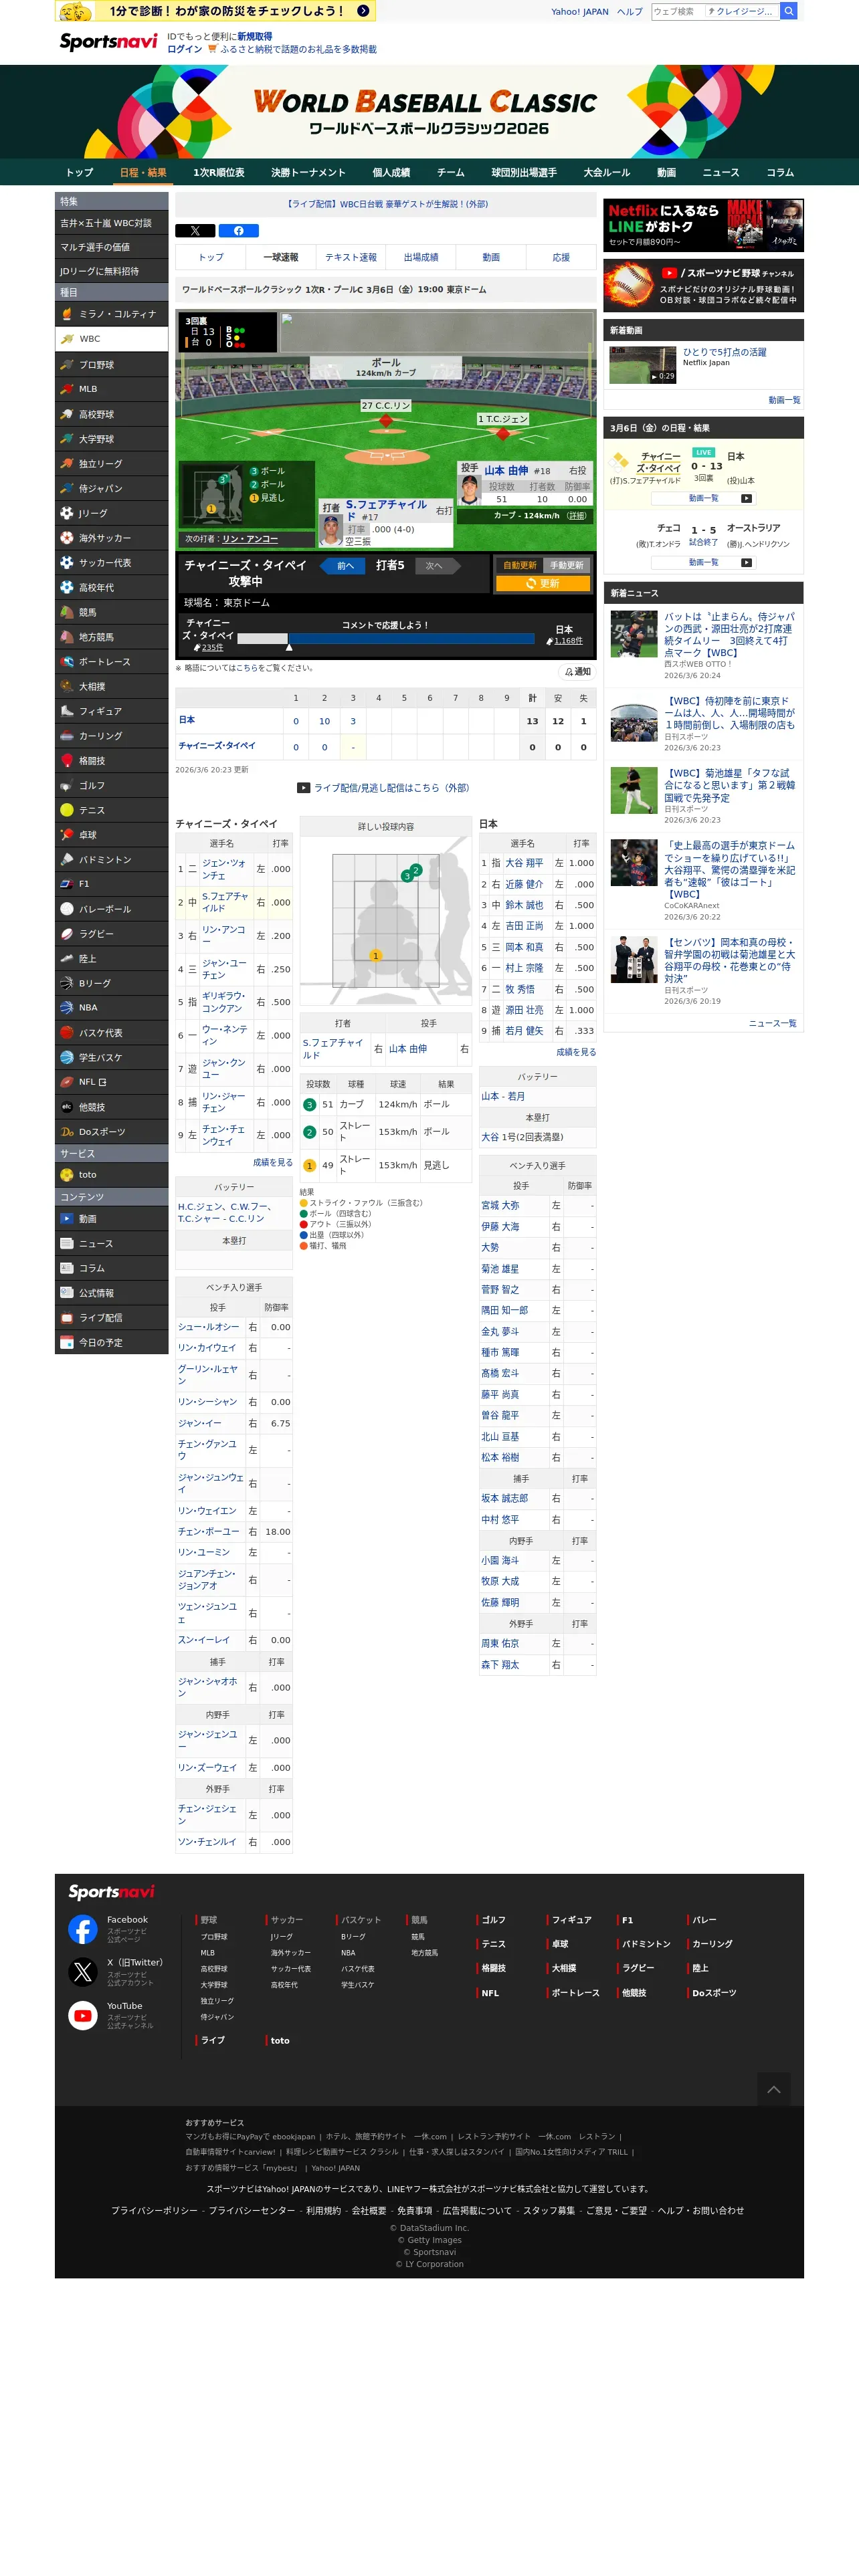Open 卓球 sidebar item

(x=111, y=835)
